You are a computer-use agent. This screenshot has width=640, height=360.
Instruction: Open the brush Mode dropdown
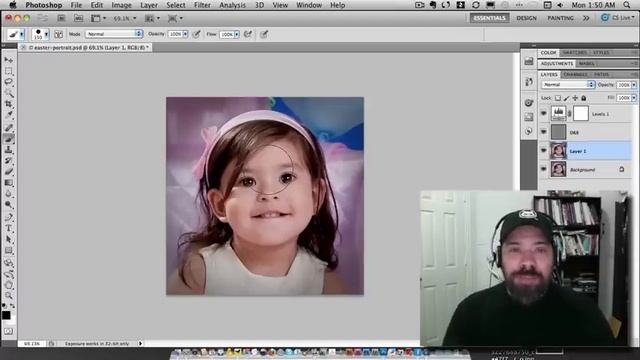click(x=114, y=34)
